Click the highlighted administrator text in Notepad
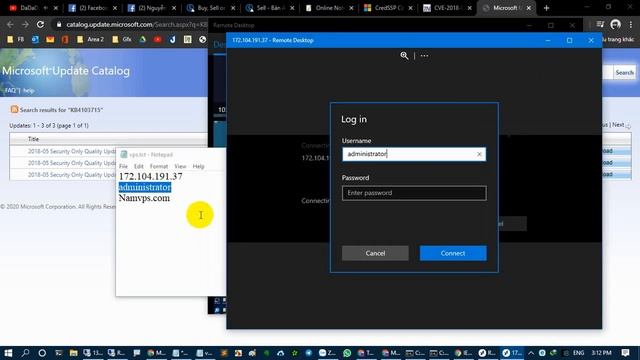This screenshot has height=360, width=640. (145, 187)
